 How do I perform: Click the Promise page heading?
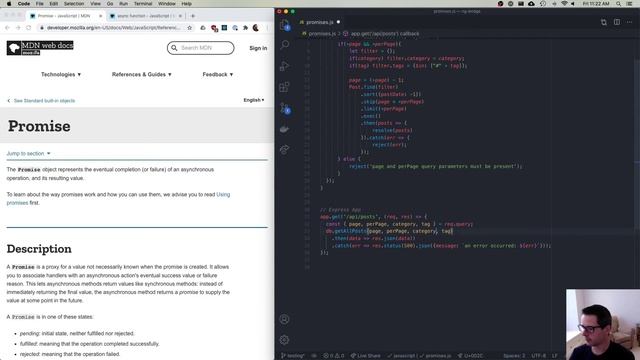(39, 126)
